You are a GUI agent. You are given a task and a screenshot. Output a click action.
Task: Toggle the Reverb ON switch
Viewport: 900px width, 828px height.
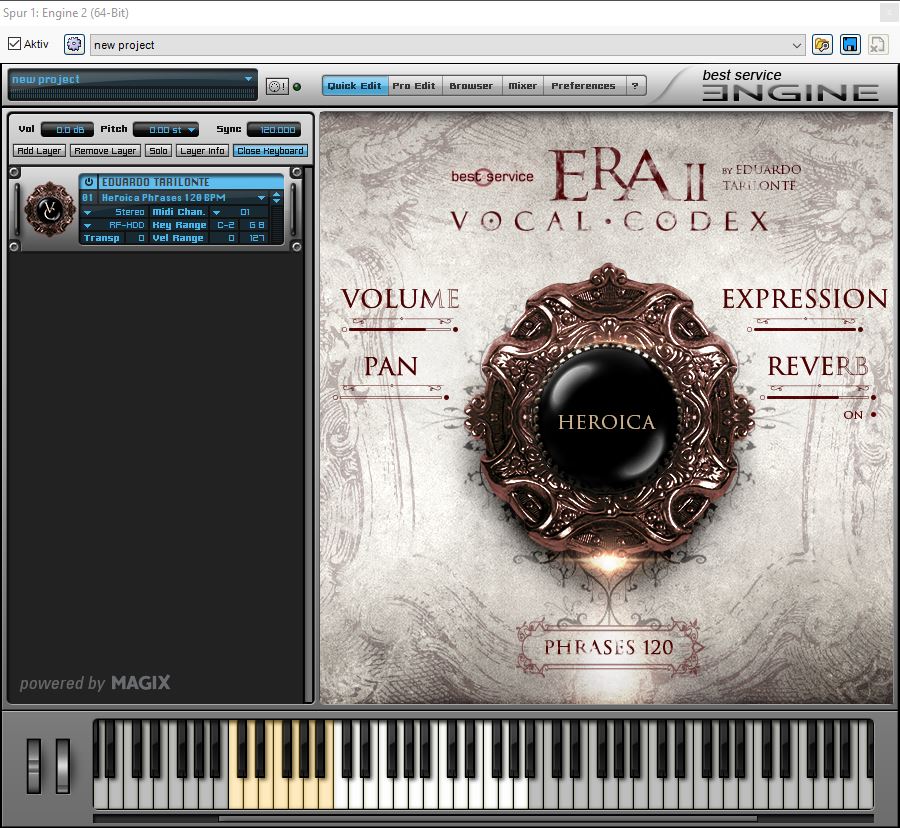pos(873,414)
